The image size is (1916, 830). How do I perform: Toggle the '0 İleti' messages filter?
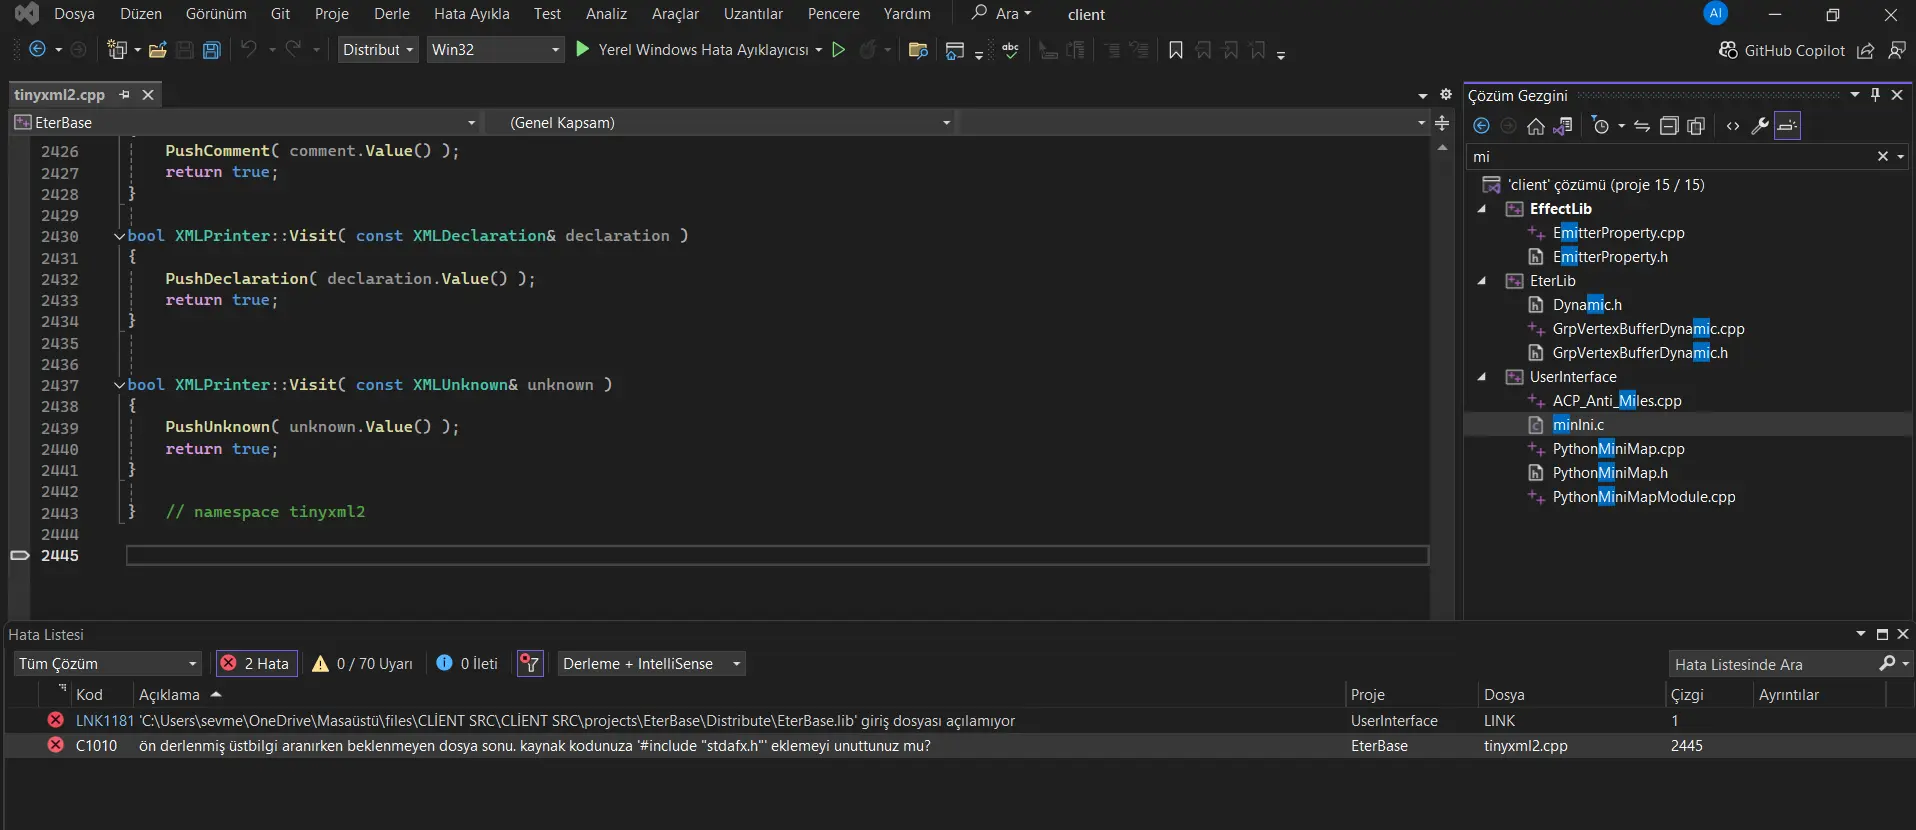pos(468,664)
